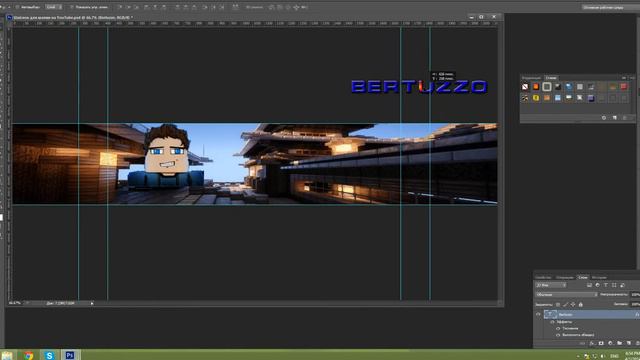Expand the status bar document info arrow

pyautogui.click(x=92, y=303)
